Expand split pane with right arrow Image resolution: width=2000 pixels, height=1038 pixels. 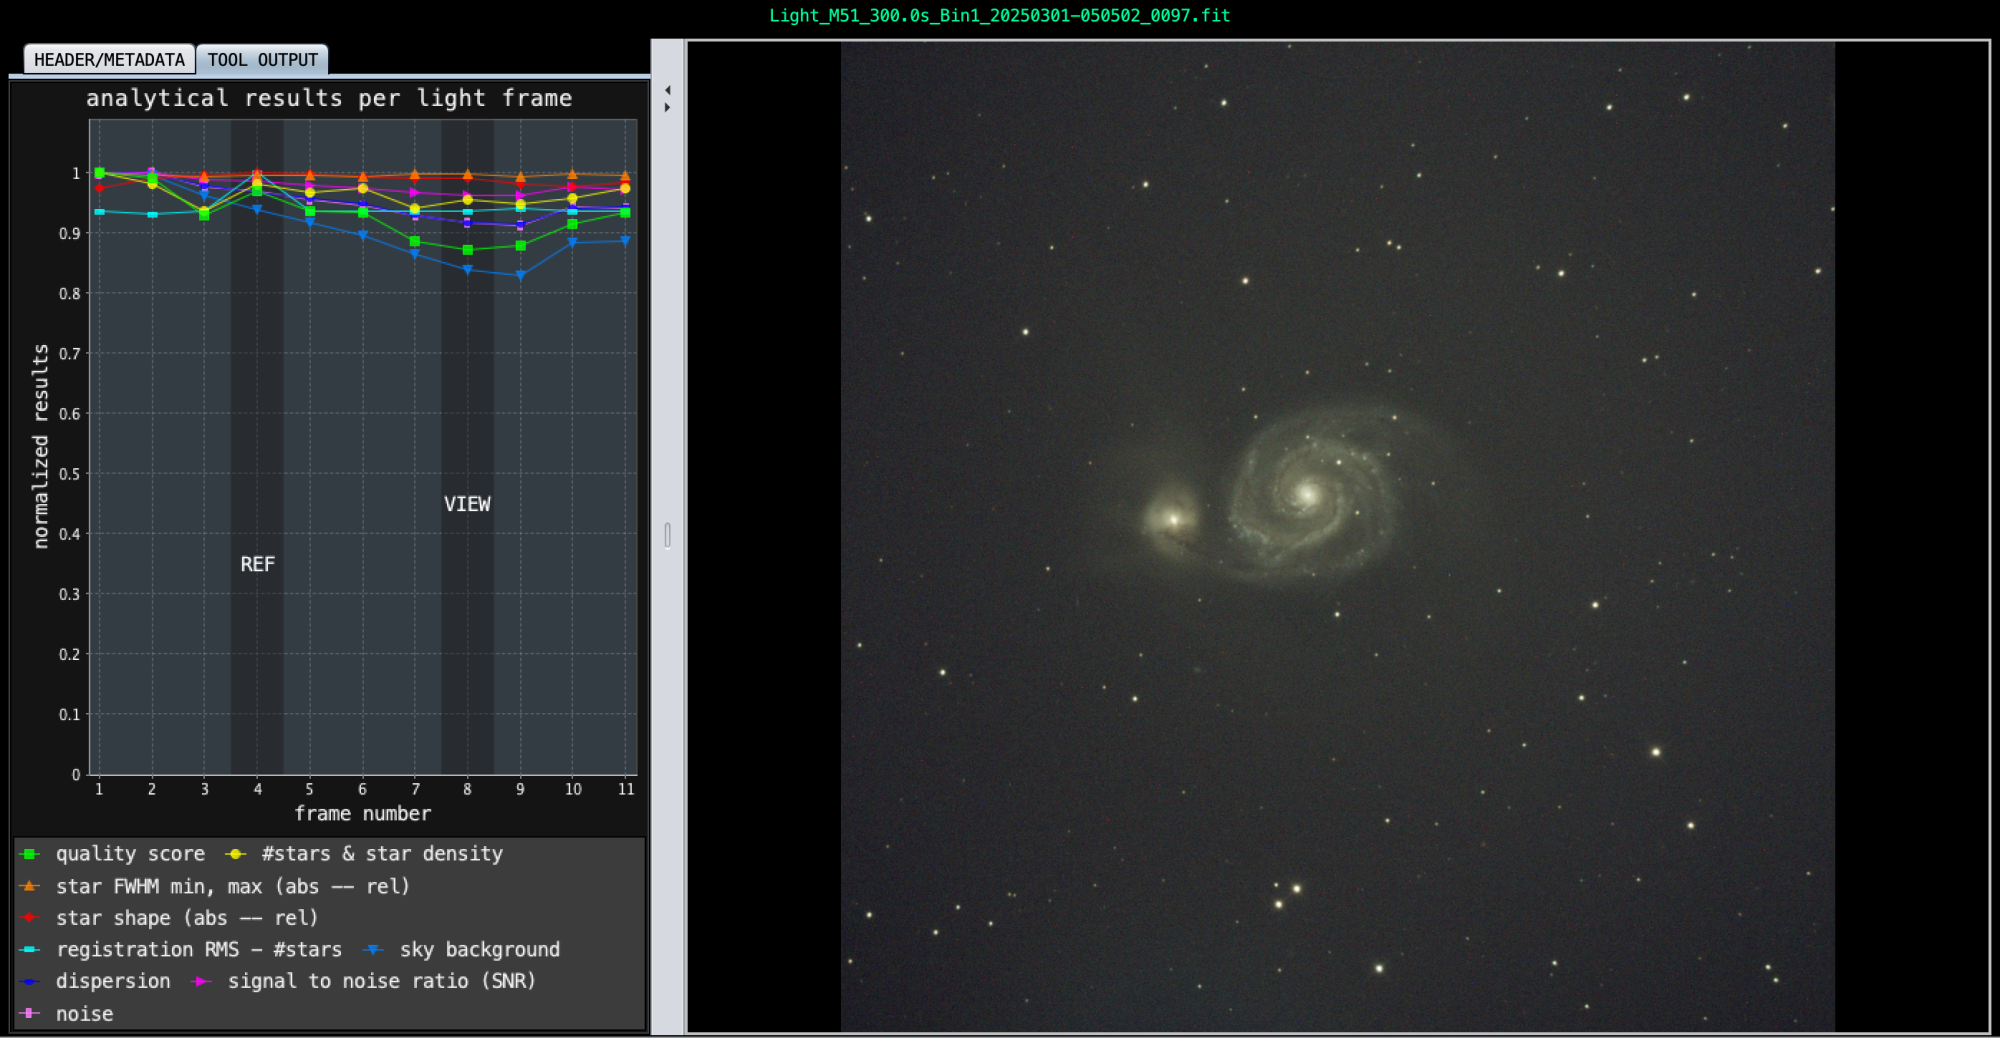(x=667, y=107)
